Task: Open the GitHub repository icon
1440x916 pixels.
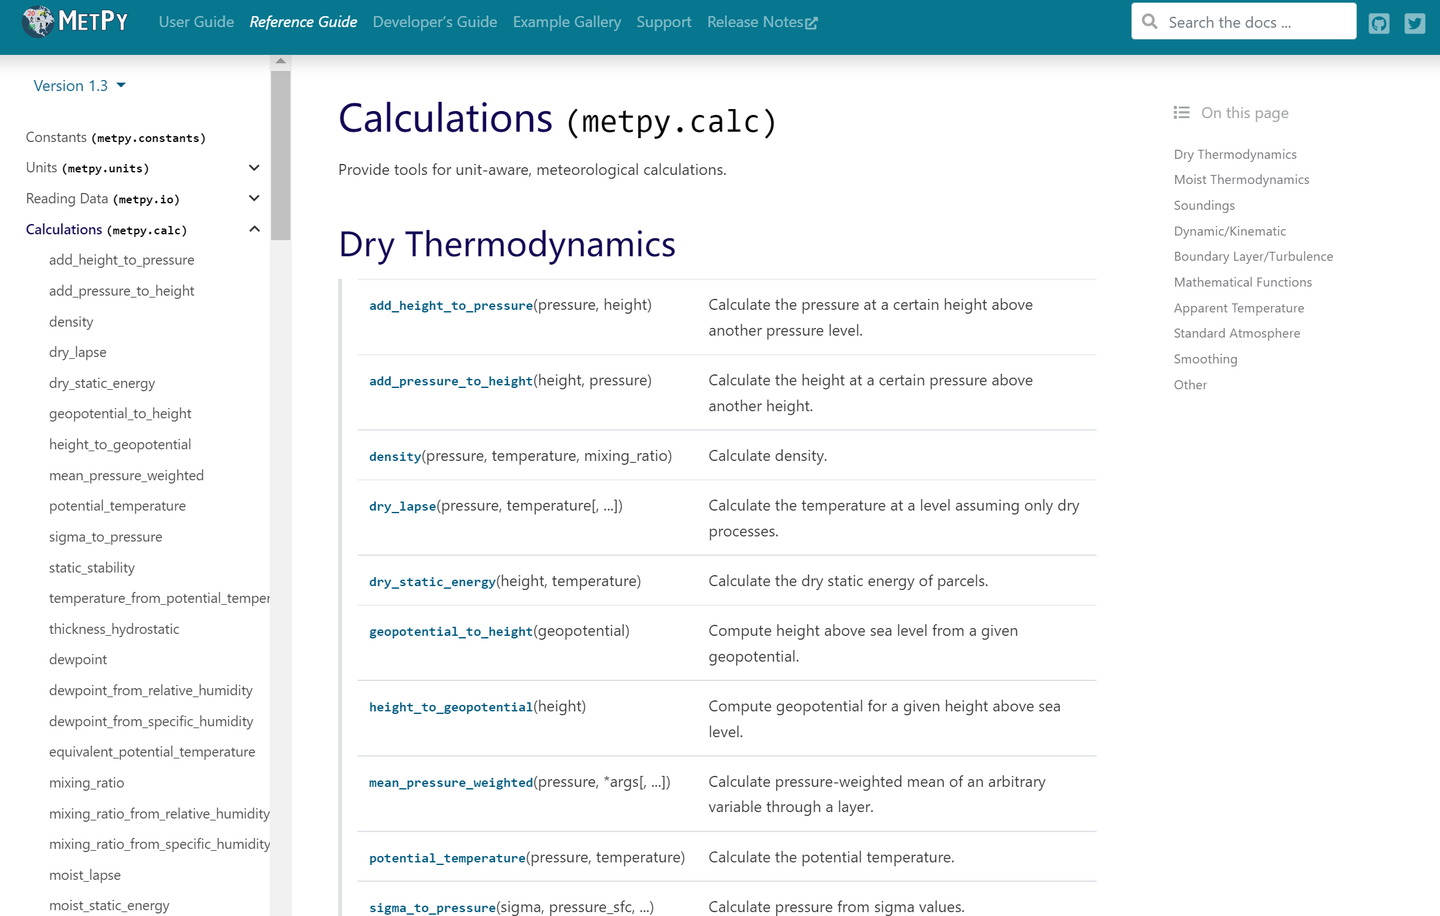Action: tap(1379, 23)
